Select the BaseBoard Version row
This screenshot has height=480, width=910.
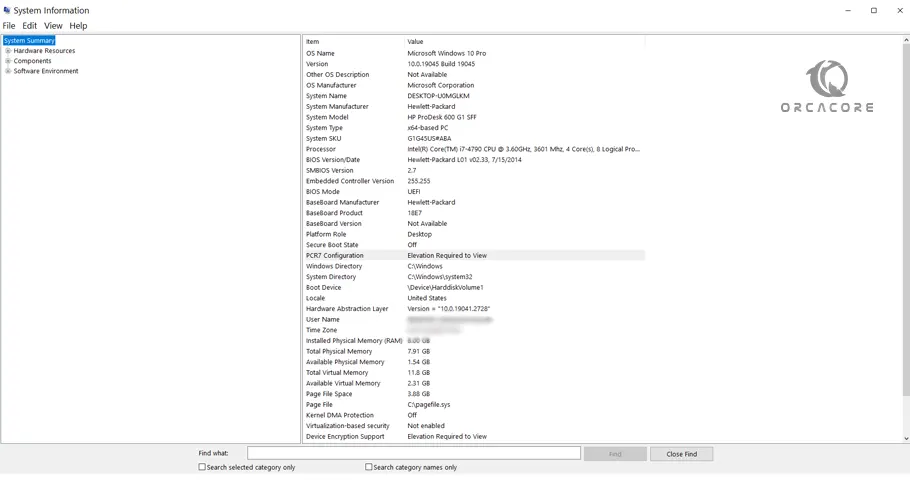click(x=474, y=223)
